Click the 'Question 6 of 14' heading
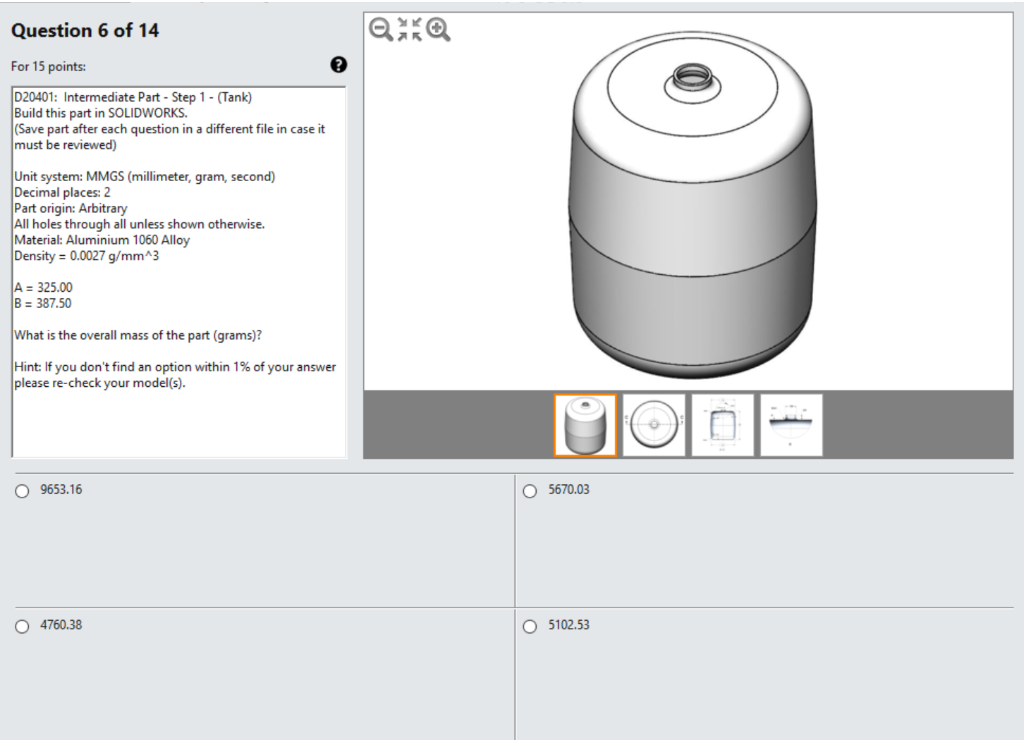 coord(85,31)
